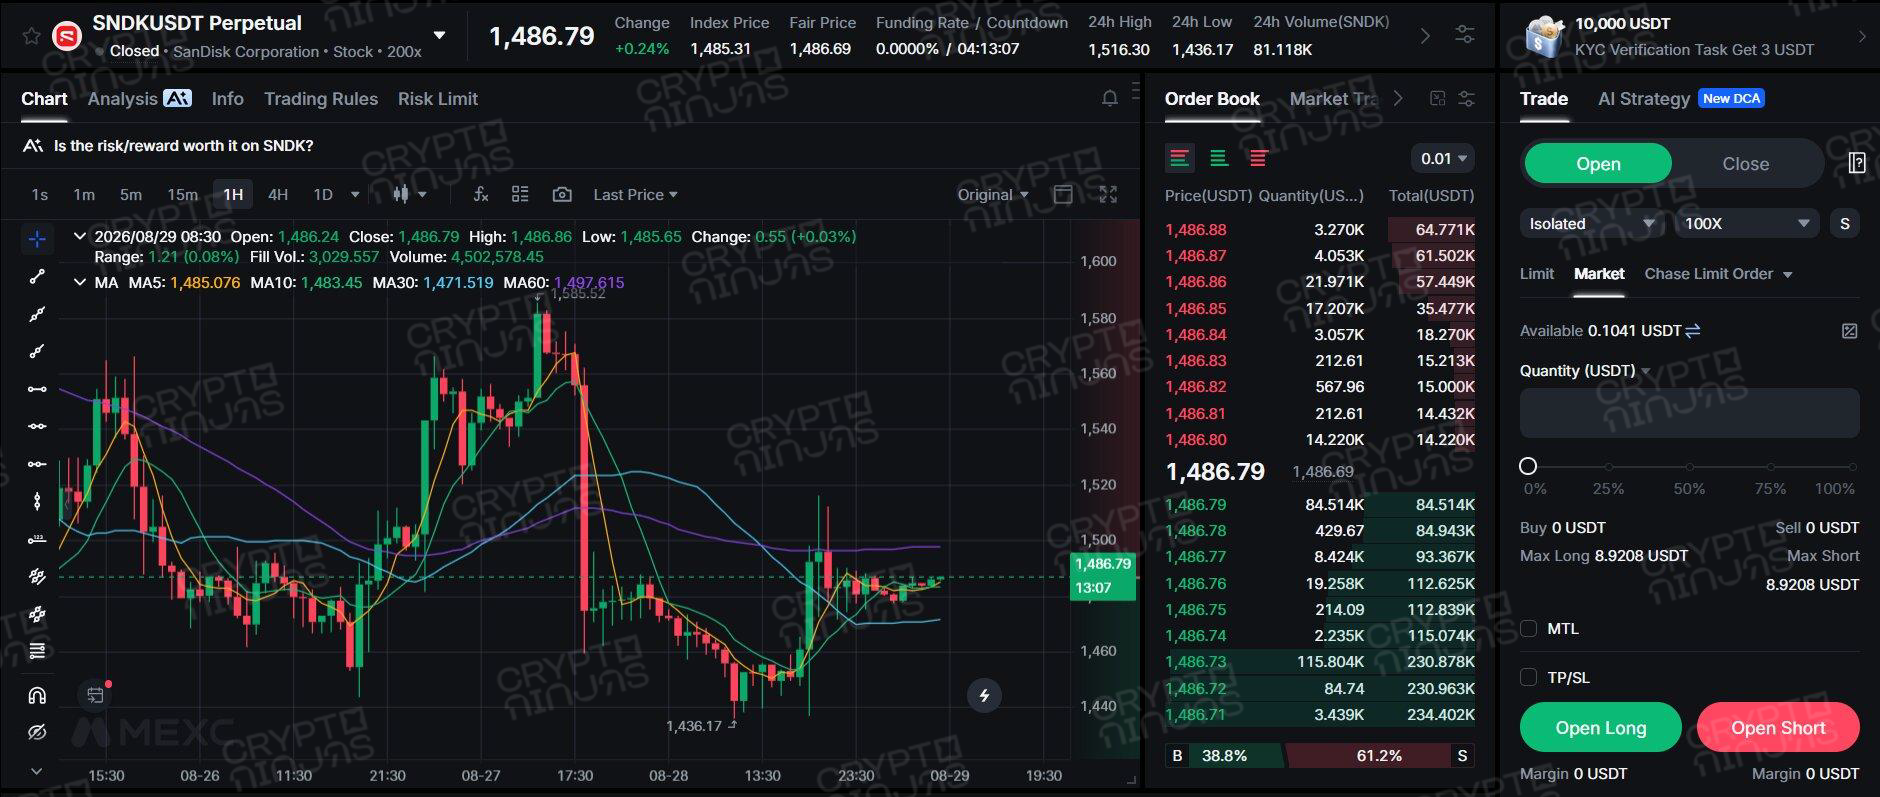Open the Trading Rules tab
The height and width of the screenshot is (797, 1880).
pos(321,98)
